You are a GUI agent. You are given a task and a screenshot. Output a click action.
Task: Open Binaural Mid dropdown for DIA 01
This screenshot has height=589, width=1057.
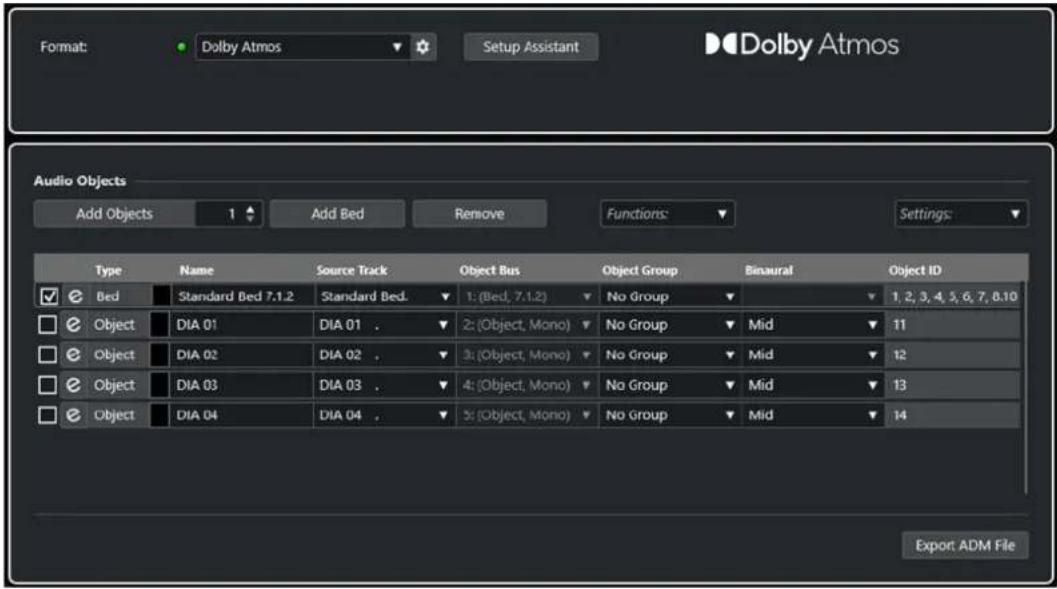coord(812,325)
